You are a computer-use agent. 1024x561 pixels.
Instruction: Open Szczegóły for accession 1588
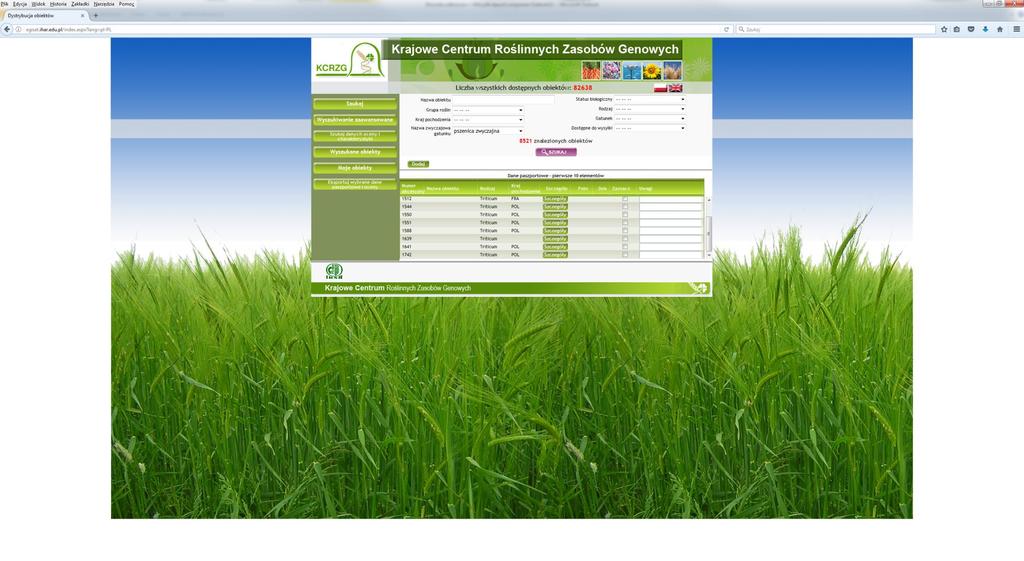point(555,231)
